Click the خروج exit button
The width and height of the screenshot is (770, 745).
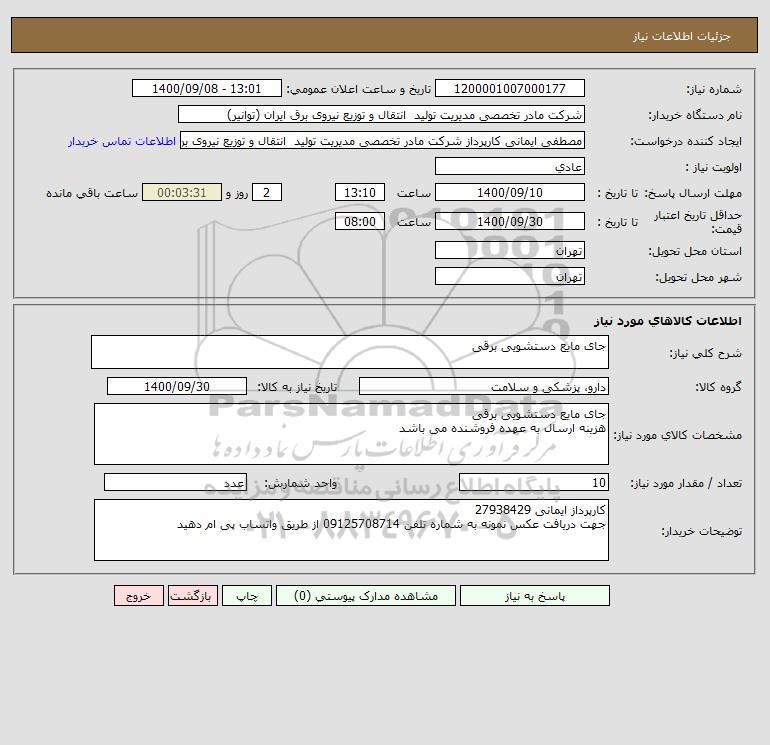(x=138, y=596)
